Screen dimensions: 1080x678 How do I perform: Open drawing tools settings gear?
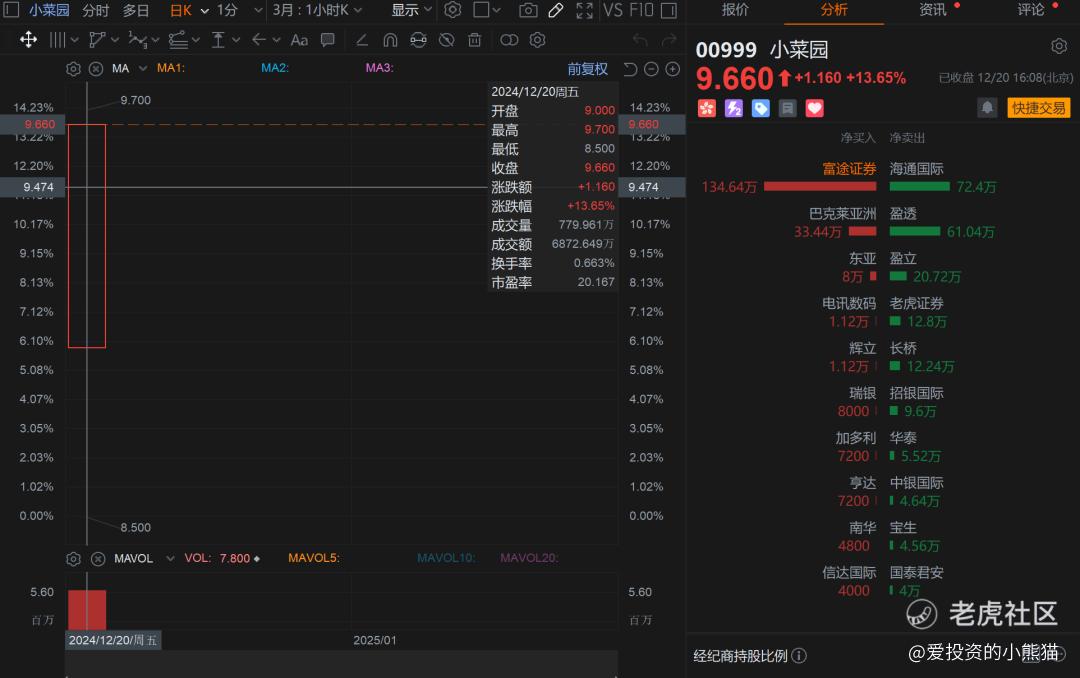tap(537, 40)
